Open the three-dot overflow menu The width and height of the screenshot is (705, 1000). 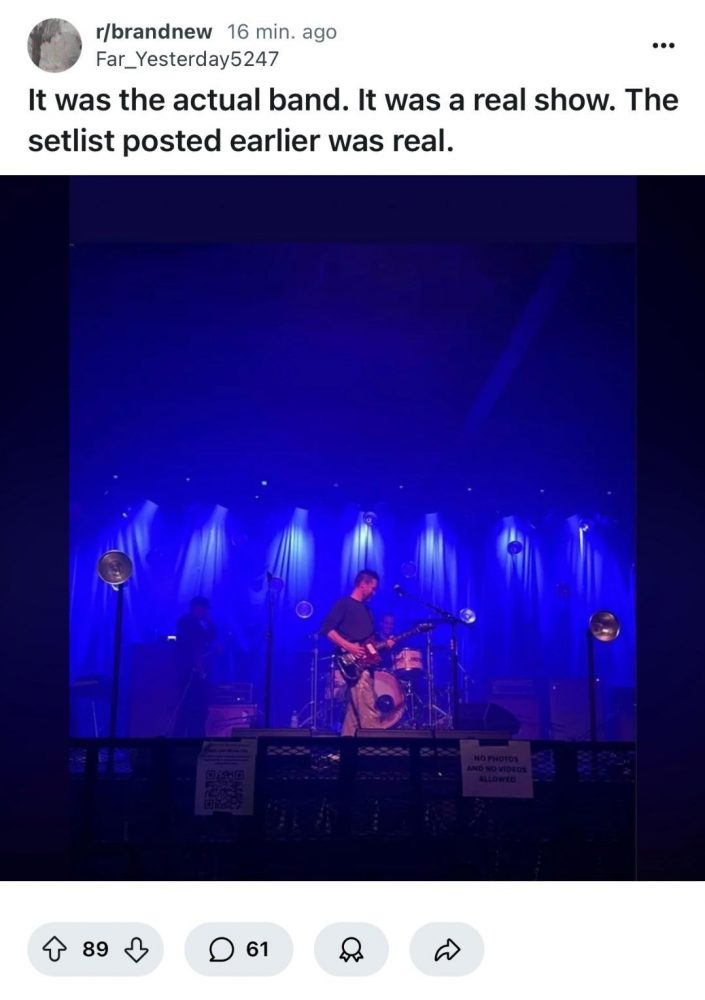(663, 45)
